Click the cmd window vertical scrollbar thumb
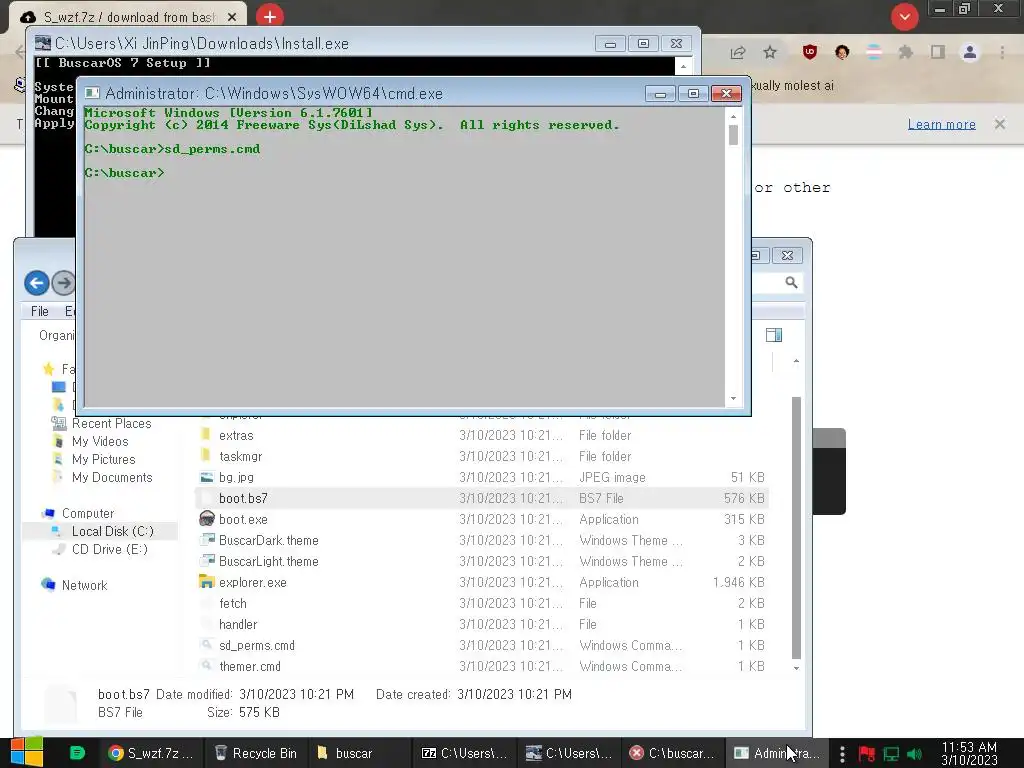 [x=733, y=135]
